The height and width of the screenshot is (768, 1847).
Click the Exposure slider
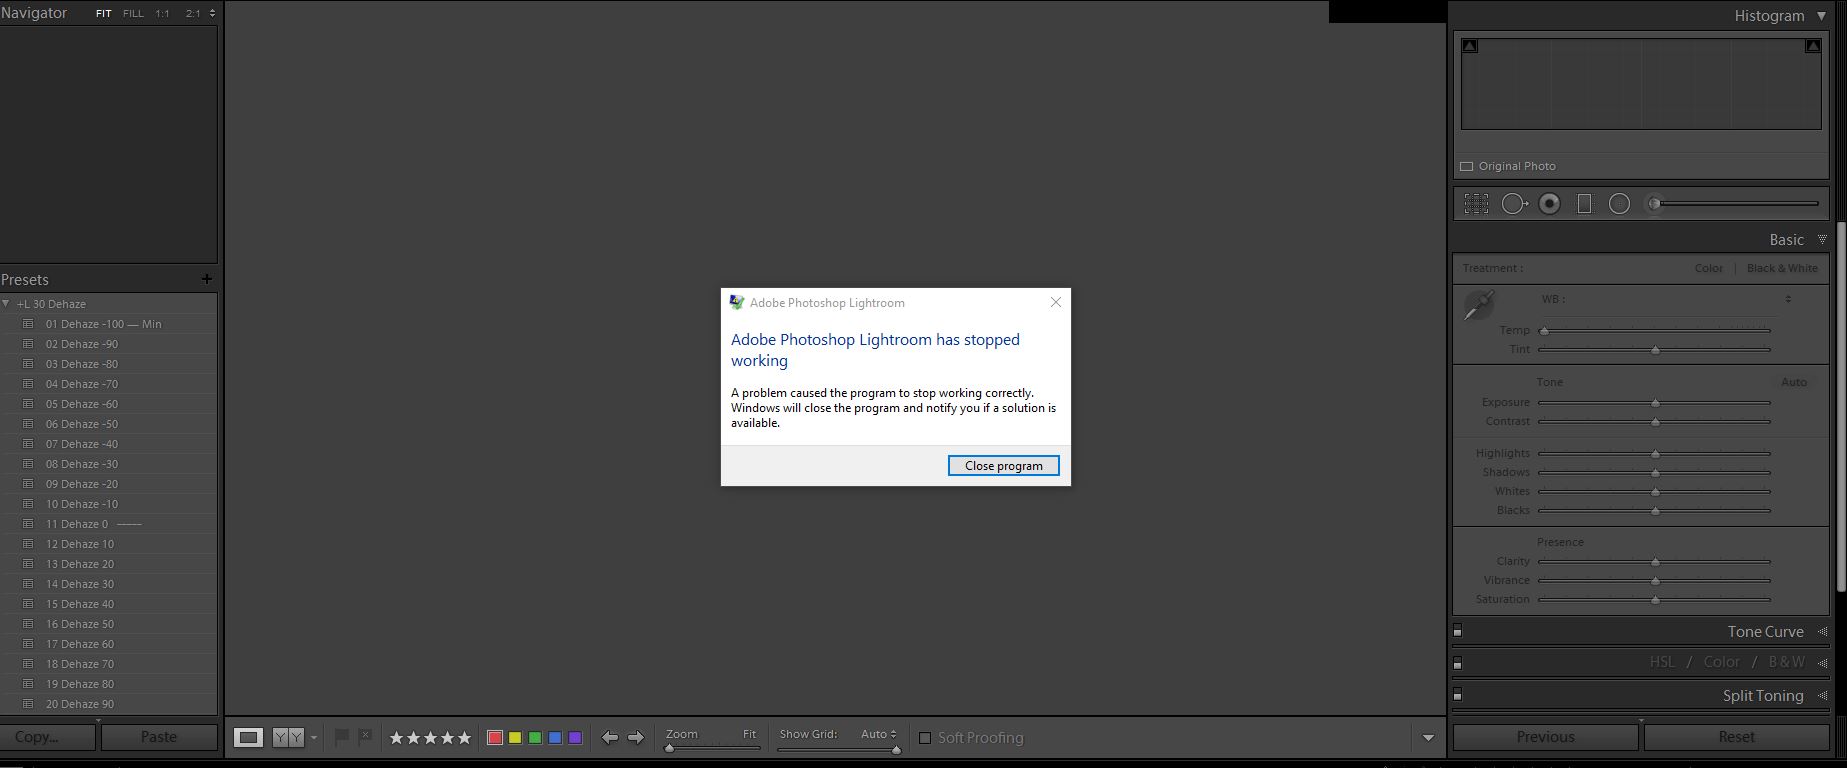coord(1654,402)
